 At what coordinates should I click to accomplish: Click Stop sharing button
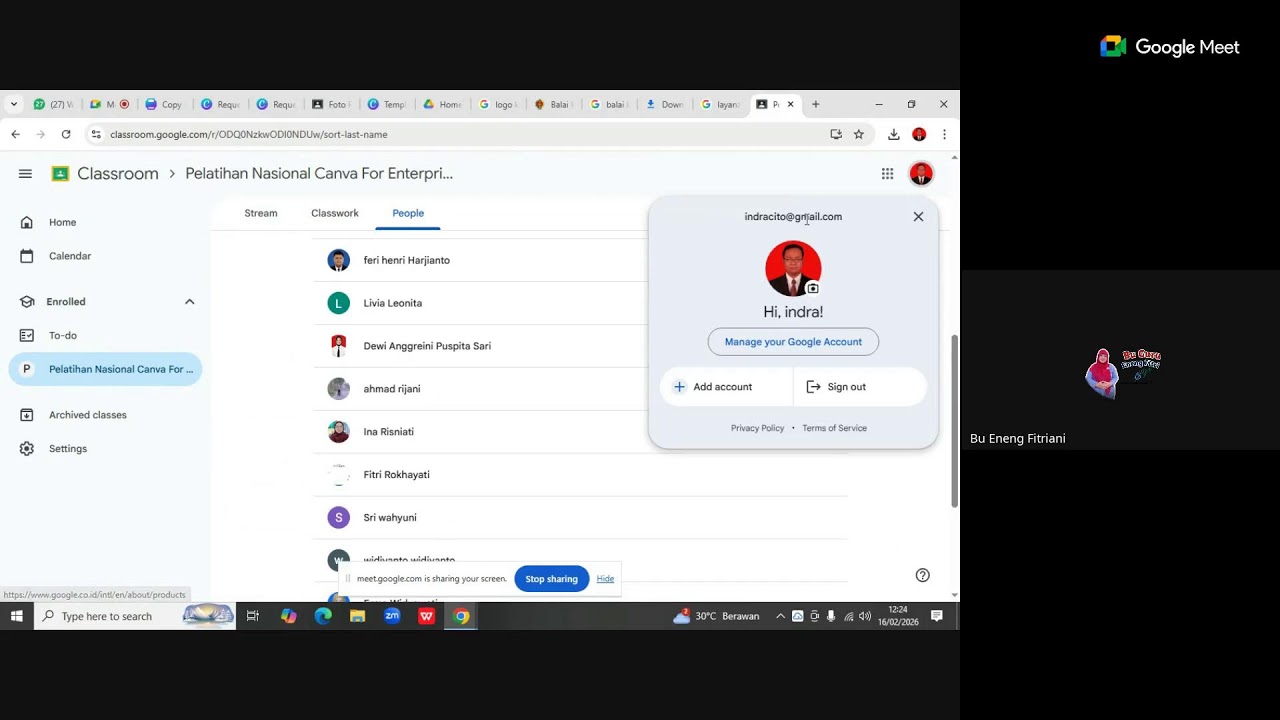[x=551, y=579]
